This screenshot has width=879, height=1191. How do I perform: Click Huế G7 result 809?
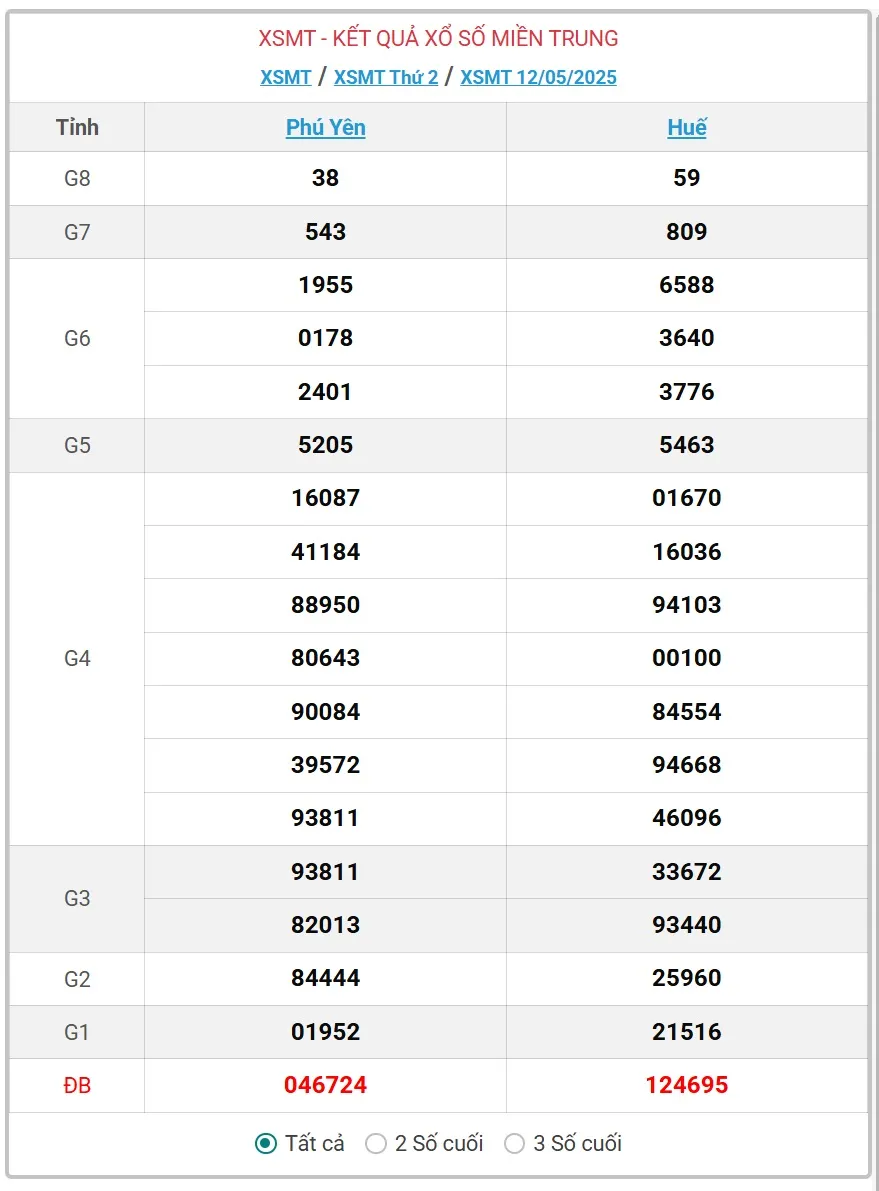(687, 232)
